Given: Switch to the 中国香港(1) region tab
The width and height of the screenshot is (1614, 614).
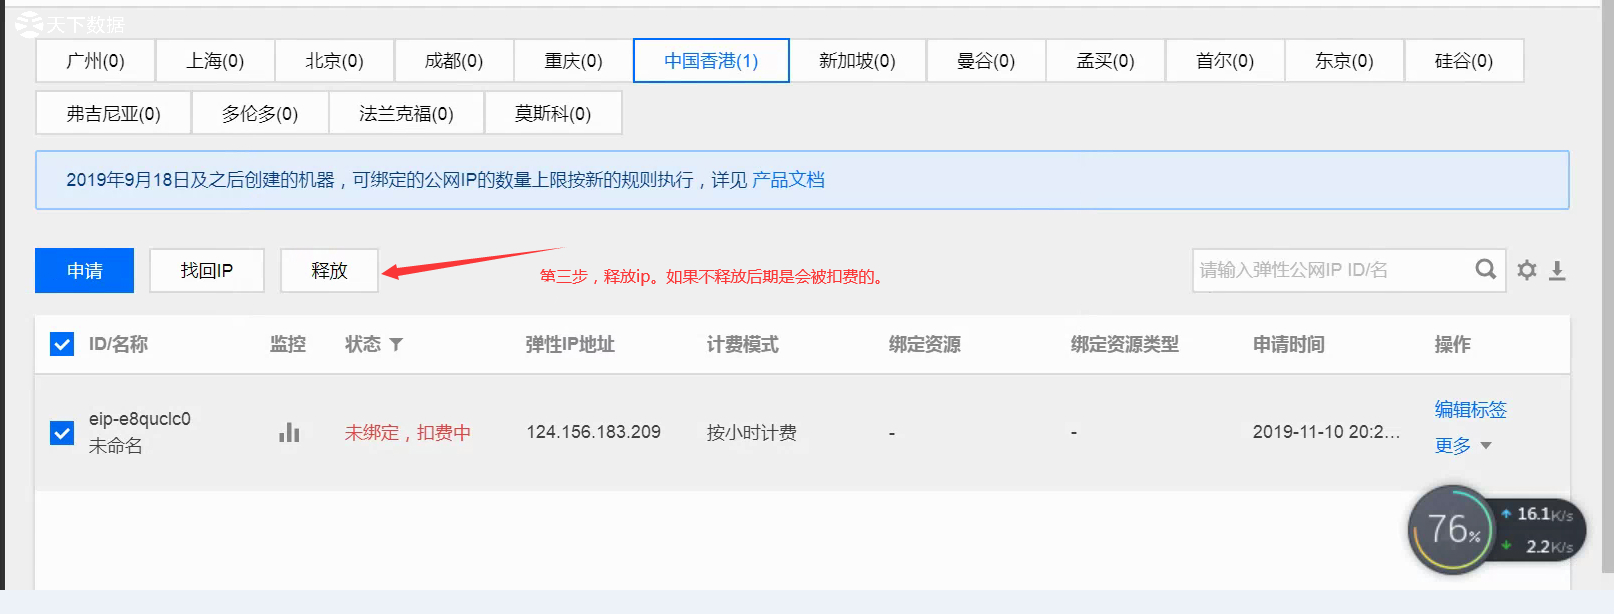Looking at the screenshot, I should pos(711,61).
